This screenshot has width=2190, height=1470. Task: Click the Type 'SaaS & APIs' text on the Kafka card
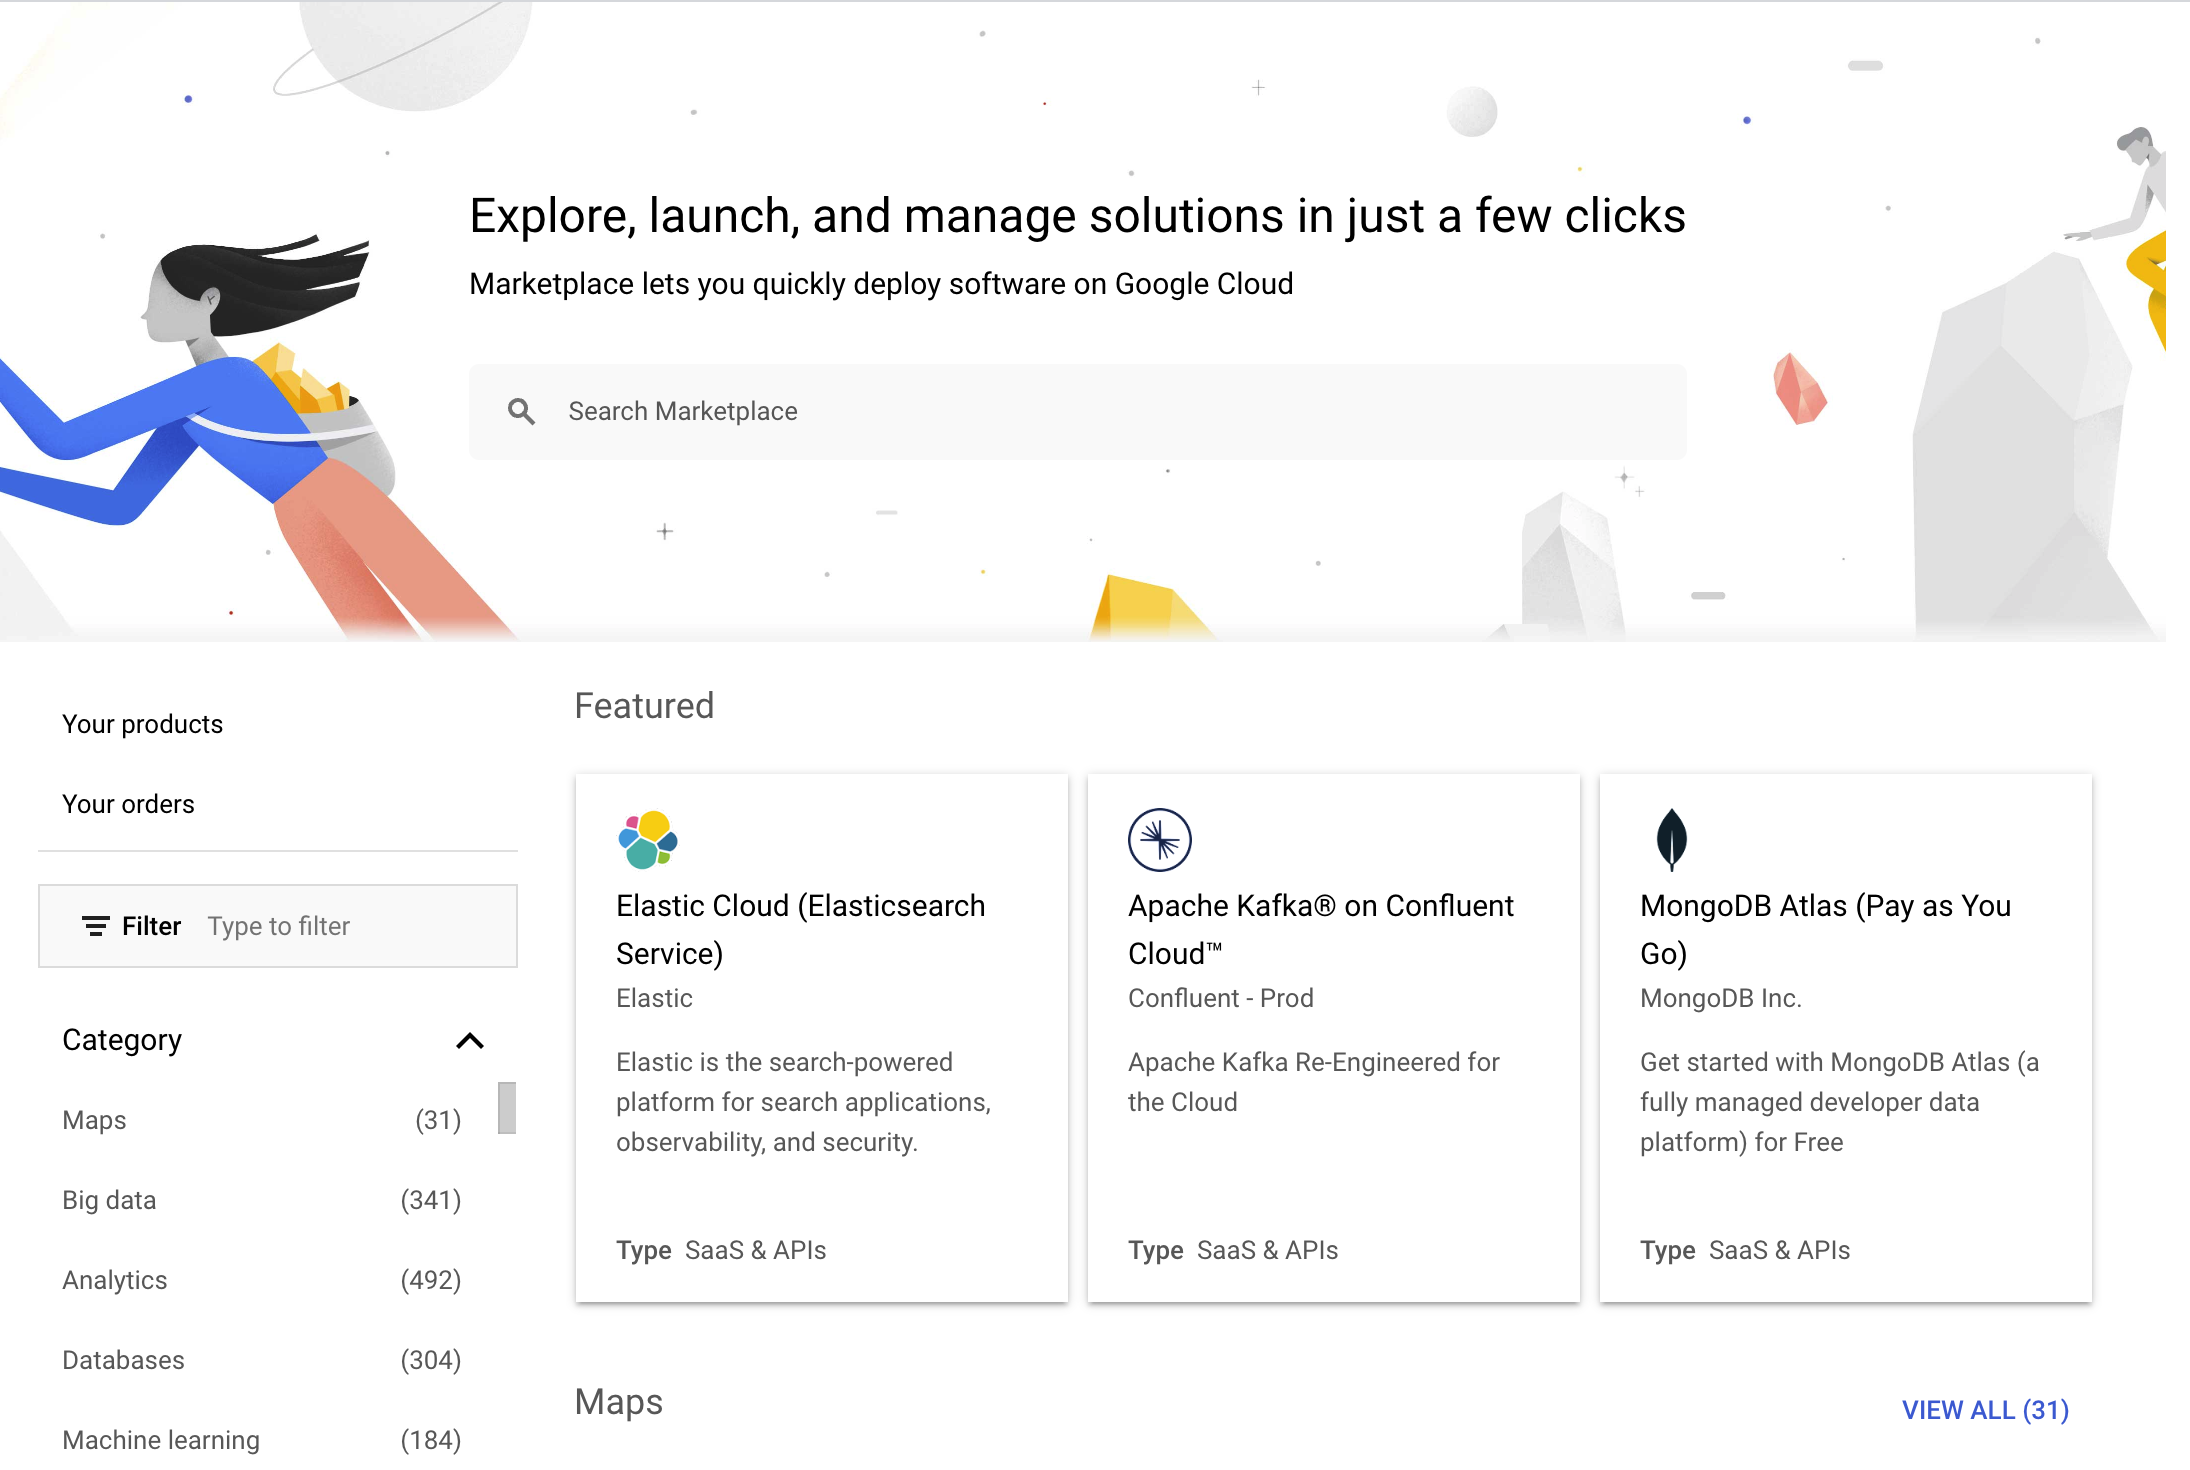tap(1268, 1250)
